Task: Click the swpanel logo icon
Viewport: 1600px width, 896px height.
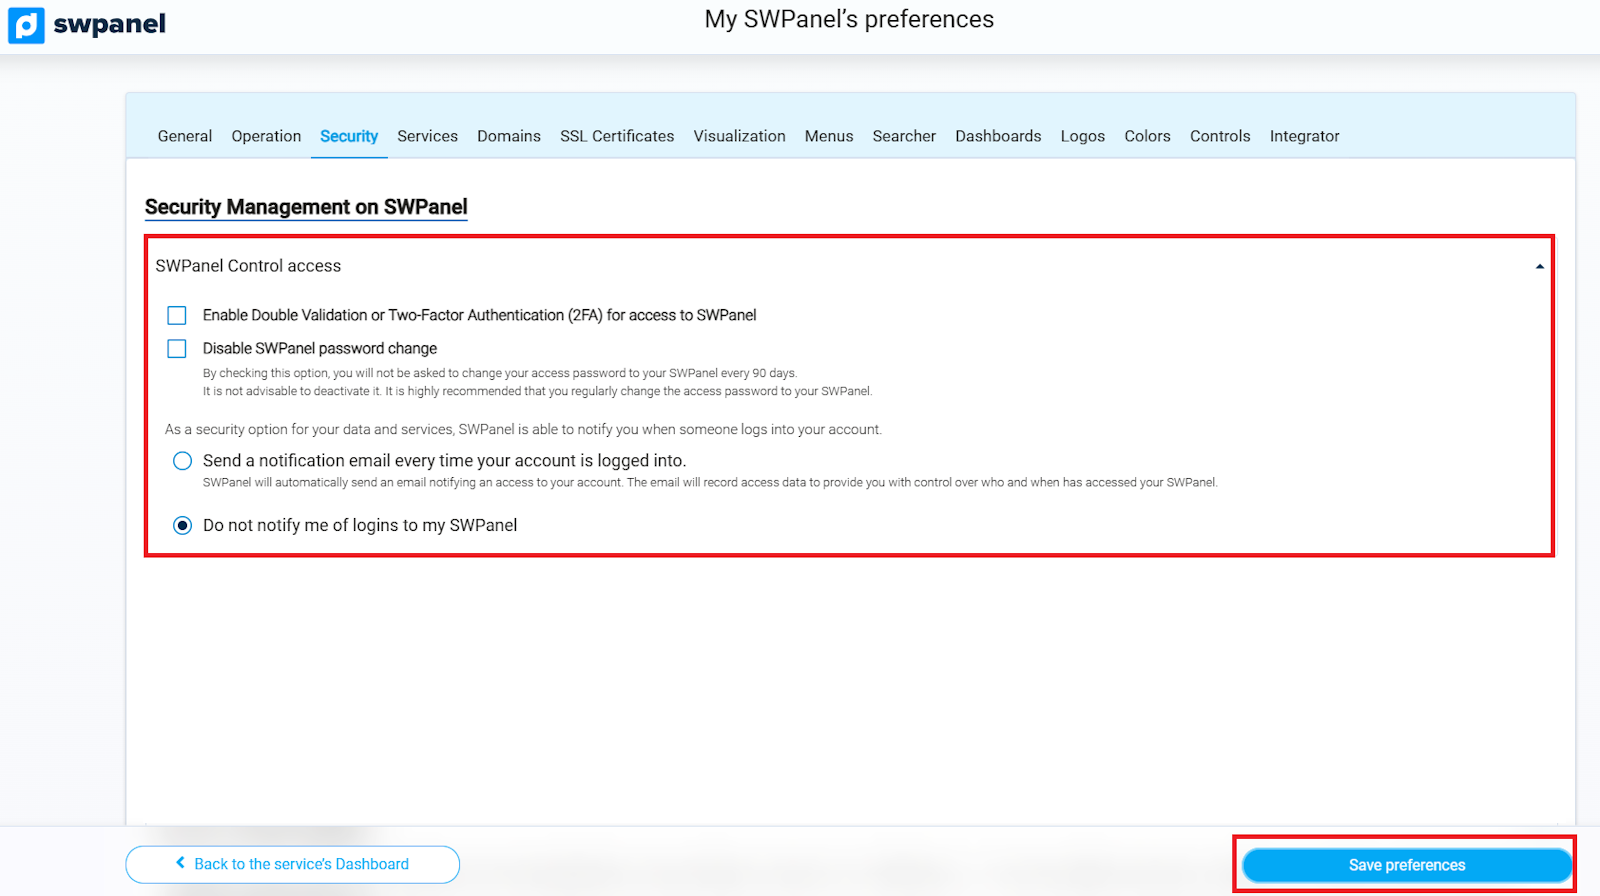Action: point(26,25)
